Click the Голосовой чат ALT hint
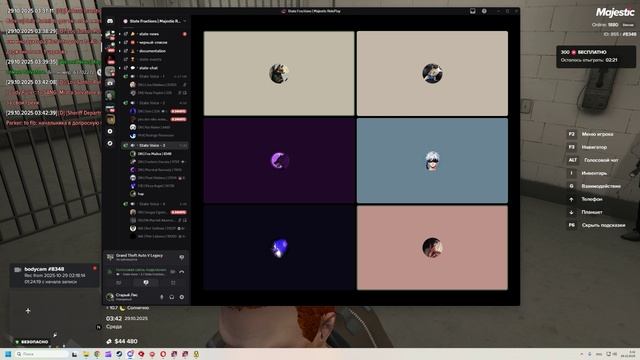Screen dimensions: 640x360 (594, 160)
